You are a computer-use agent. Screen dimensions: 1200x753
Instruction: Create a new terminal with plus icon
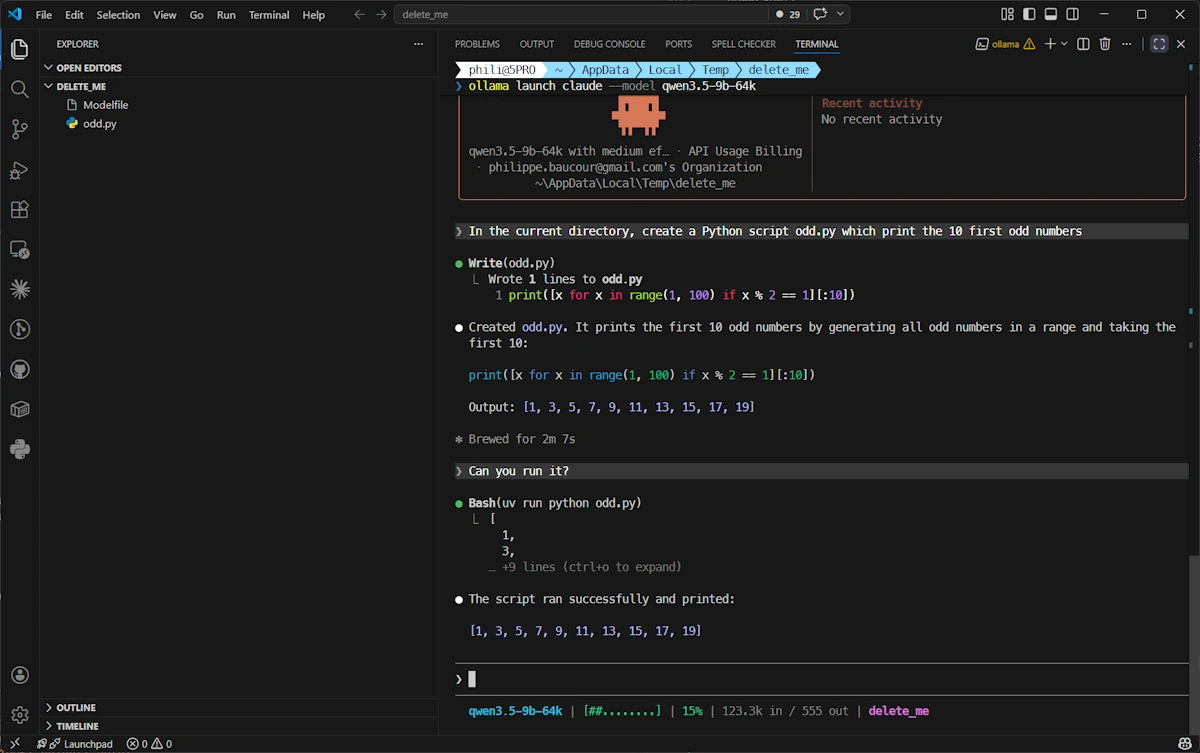coord(1050,44)
